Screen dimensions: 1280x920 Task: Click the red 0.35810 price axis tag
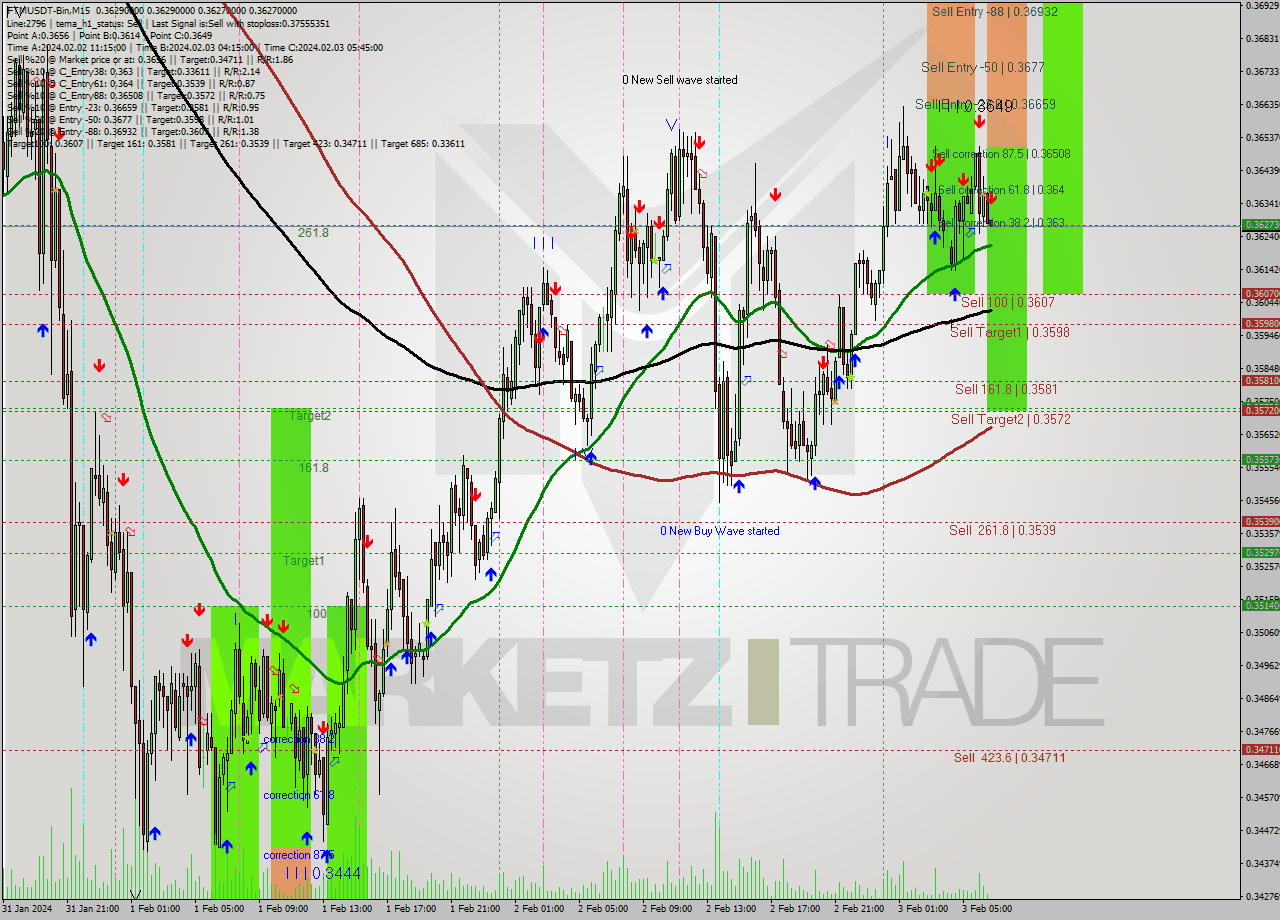click(1260, 380)
